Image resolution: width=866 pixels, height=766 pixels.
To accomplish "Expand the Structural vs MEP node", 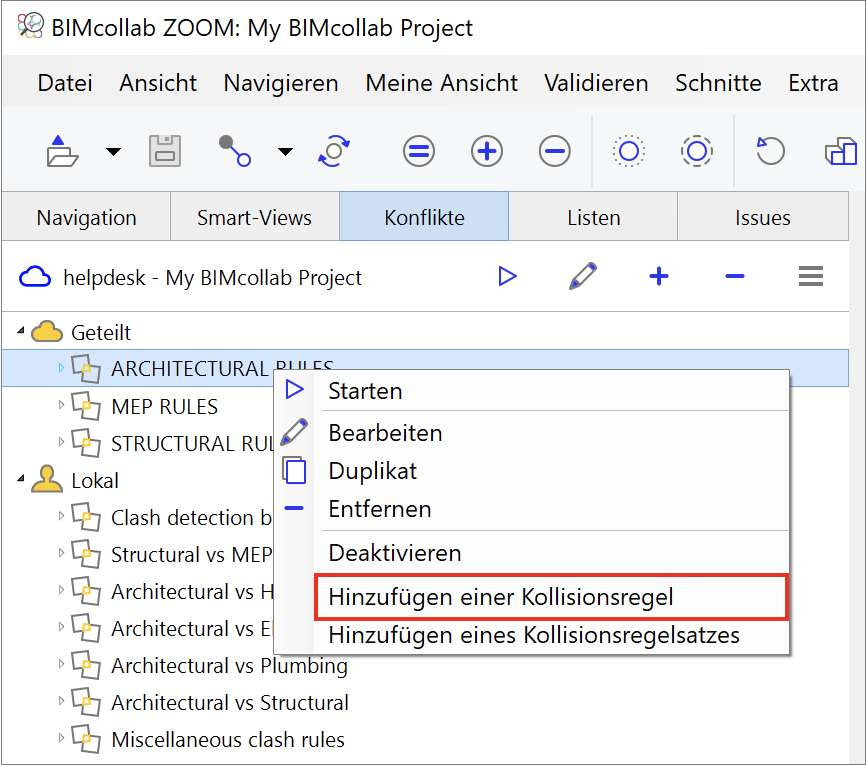I will [x=61, y=553].
